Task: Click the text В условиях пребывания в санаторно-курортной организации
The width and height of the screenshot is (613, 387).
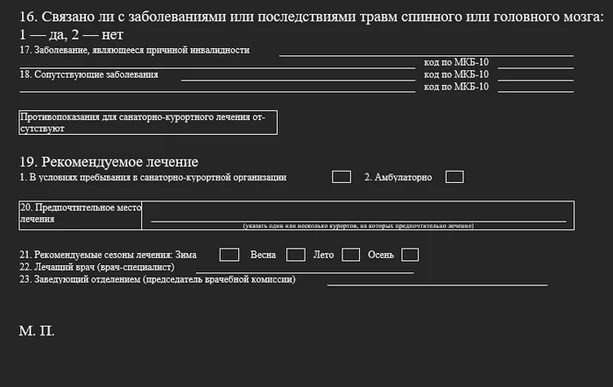Action: click(158, 177)
